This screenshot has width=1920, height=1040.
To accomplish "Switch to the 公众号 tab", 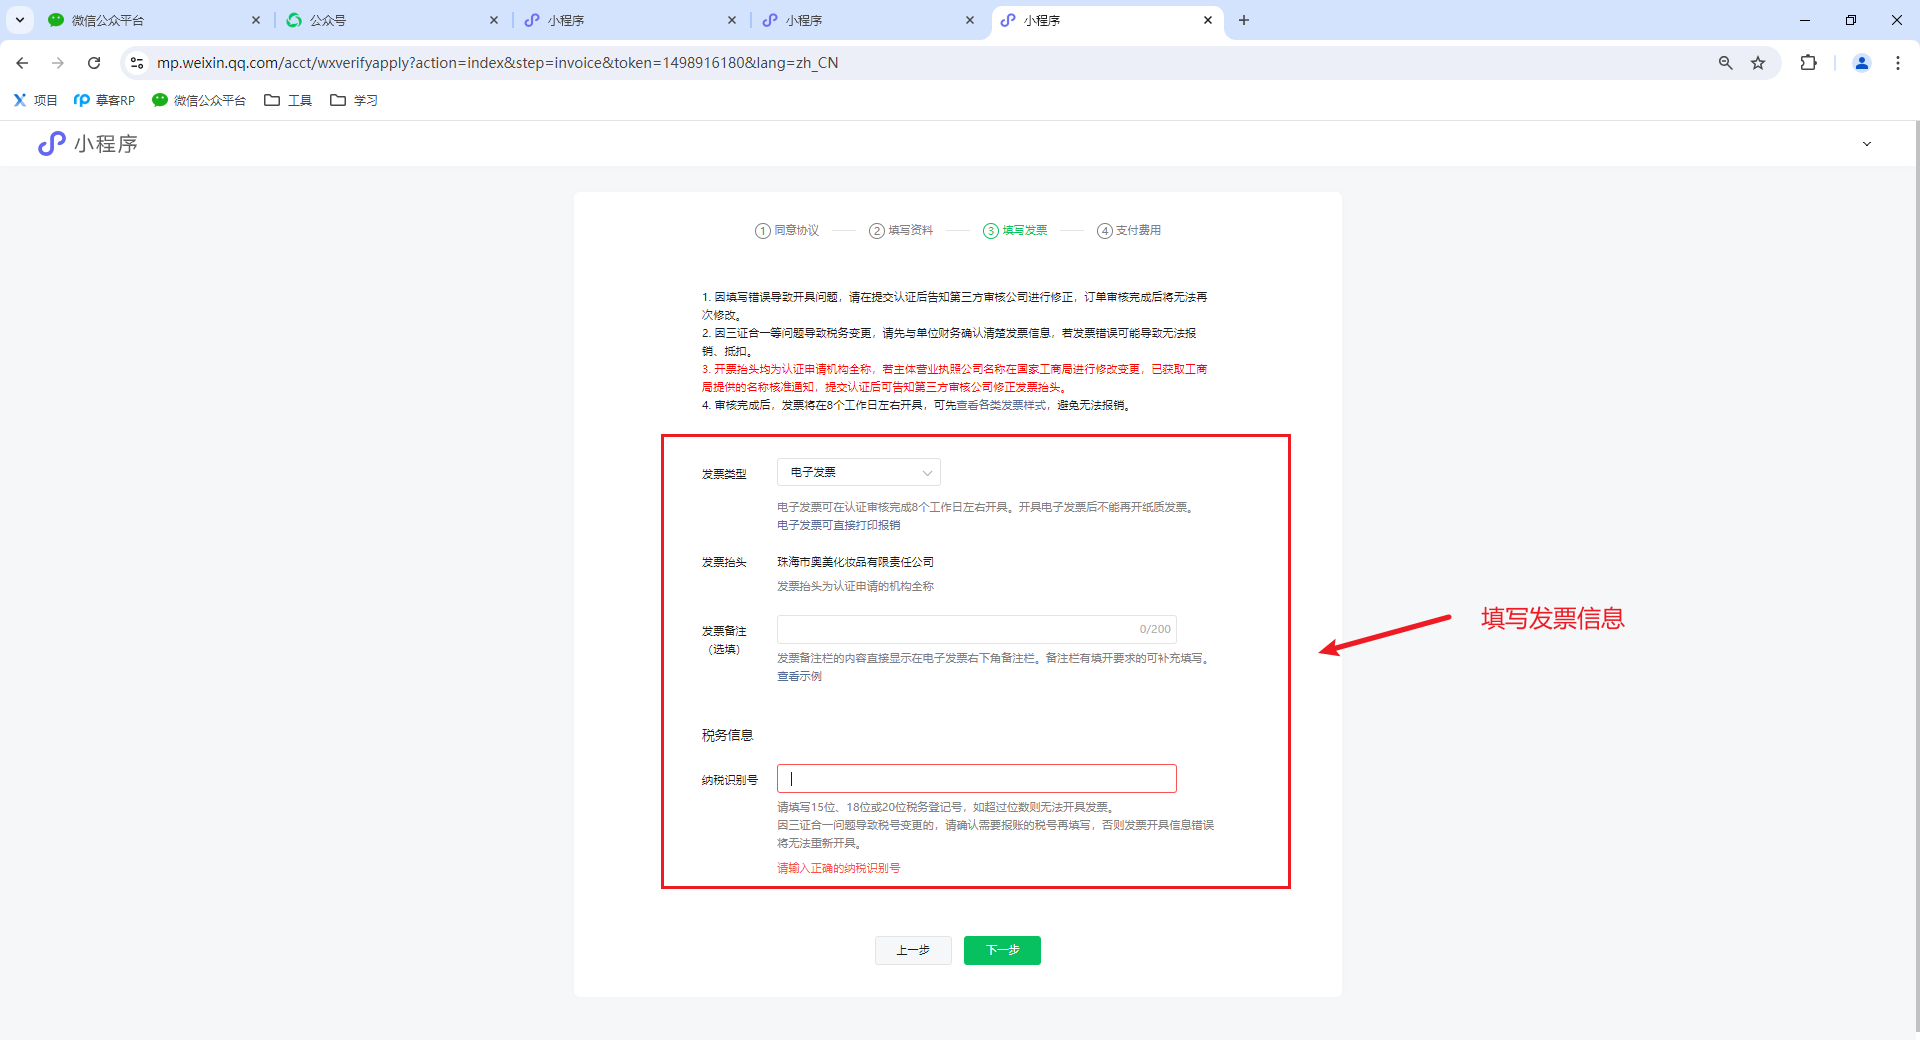I will pos(392,20).
